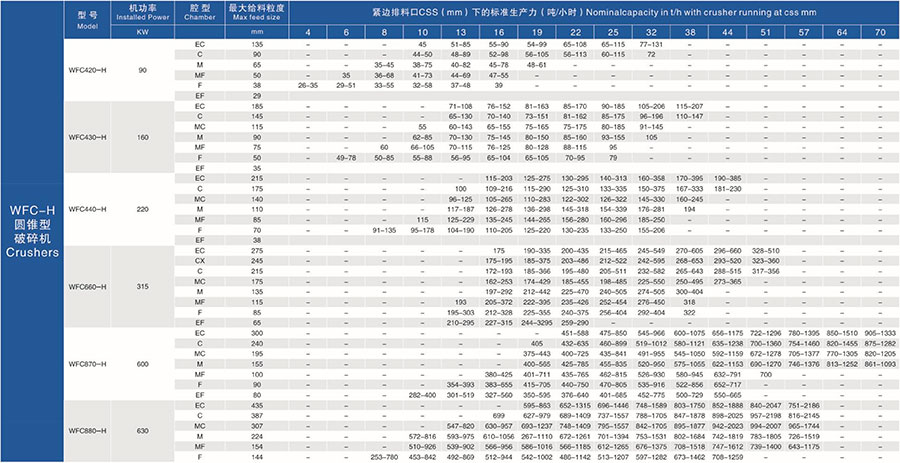Select capacity cell '643-1175'
This screenshot has width=900, height=463.
[804, 446]
